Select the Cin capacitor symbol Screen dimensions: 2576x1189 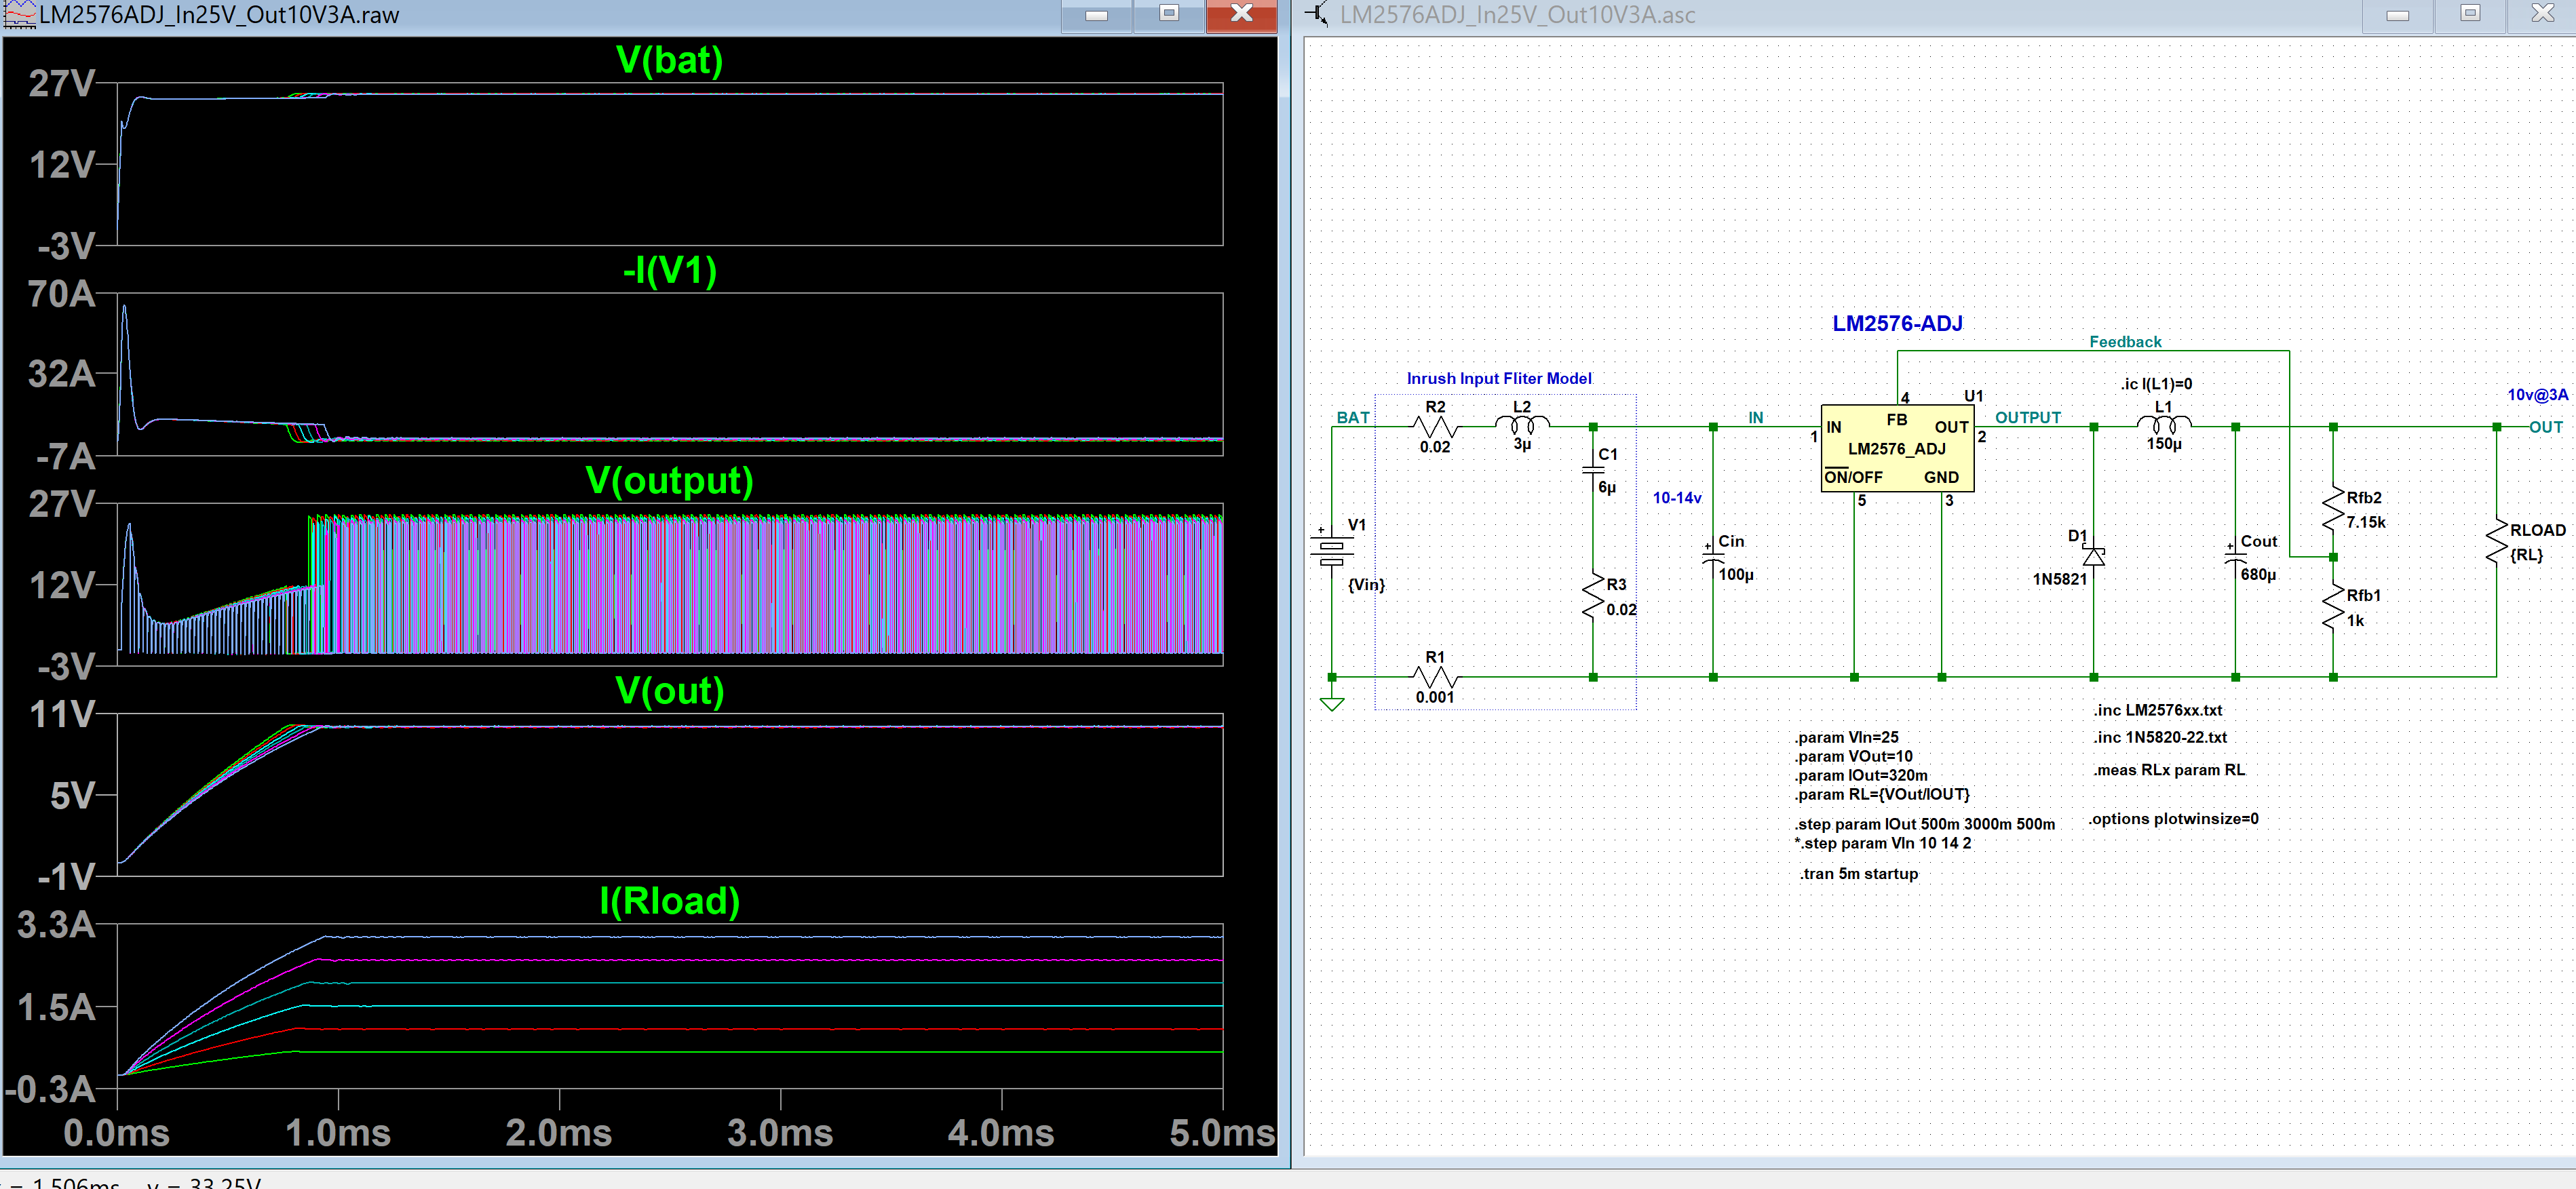point(1713,556)
